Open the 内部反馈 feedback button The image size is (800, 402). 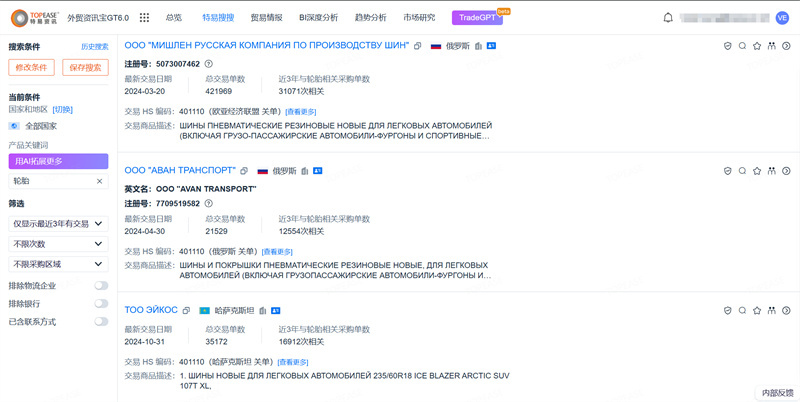point(778,393)
